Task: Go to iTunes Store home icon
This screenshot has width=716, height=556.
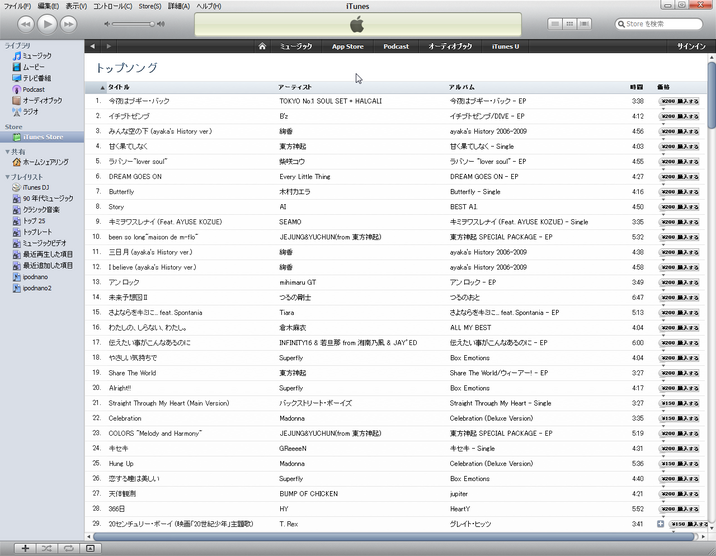Action: [x=262, y=46]
